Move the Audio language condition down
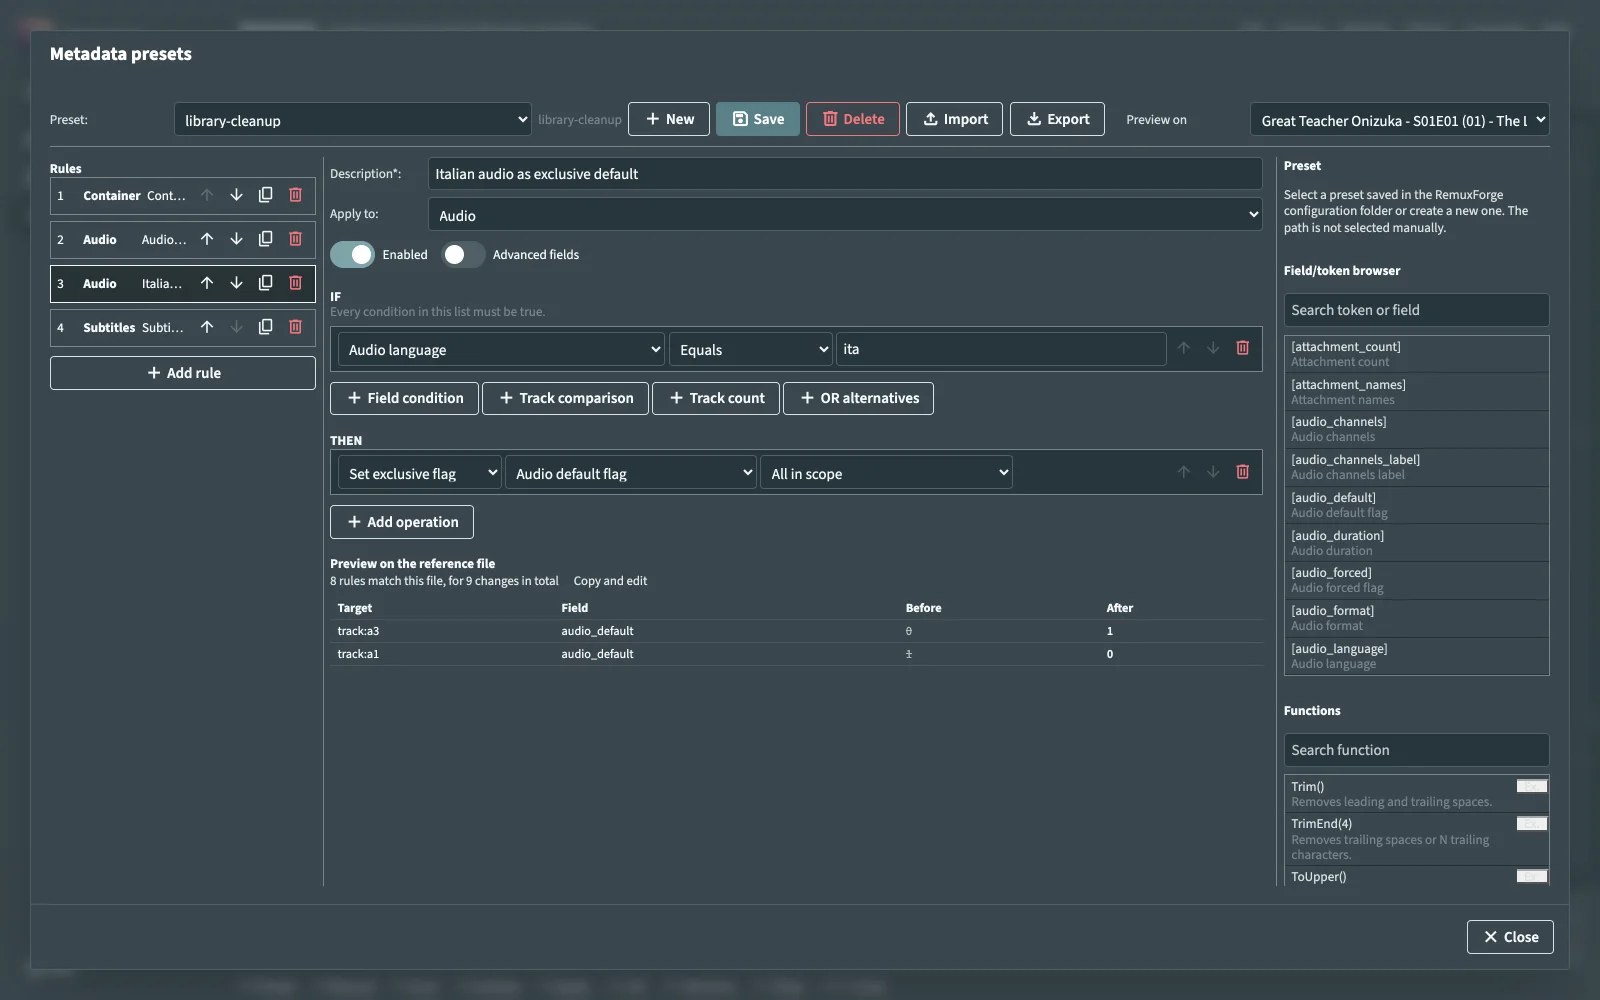The width and height of the screenshot is (1600, 1000). [x=1213, y=348]
